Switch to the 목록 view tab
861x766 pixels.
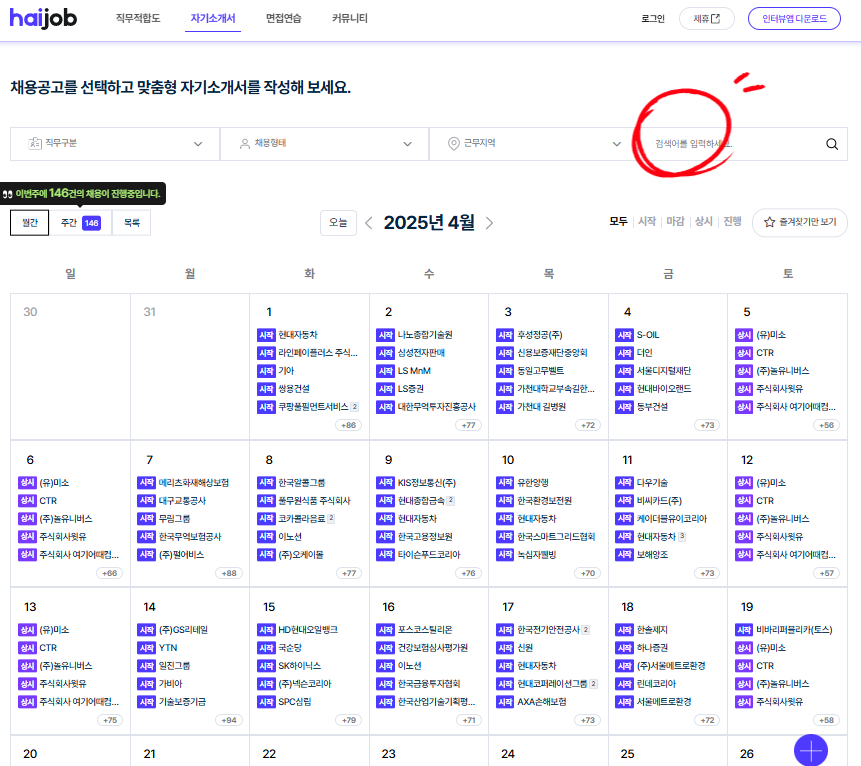132,223
